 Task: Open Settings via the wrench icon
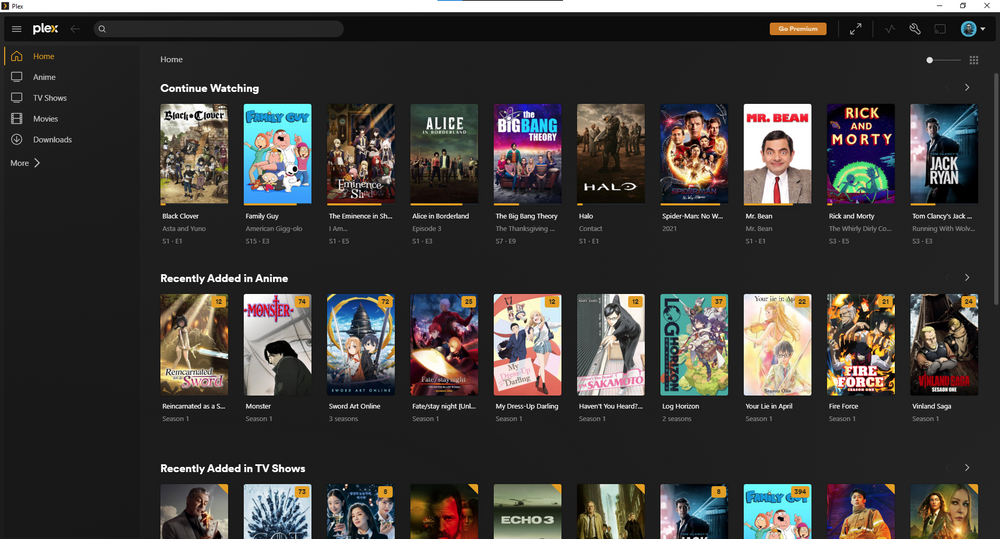[915, 29]
